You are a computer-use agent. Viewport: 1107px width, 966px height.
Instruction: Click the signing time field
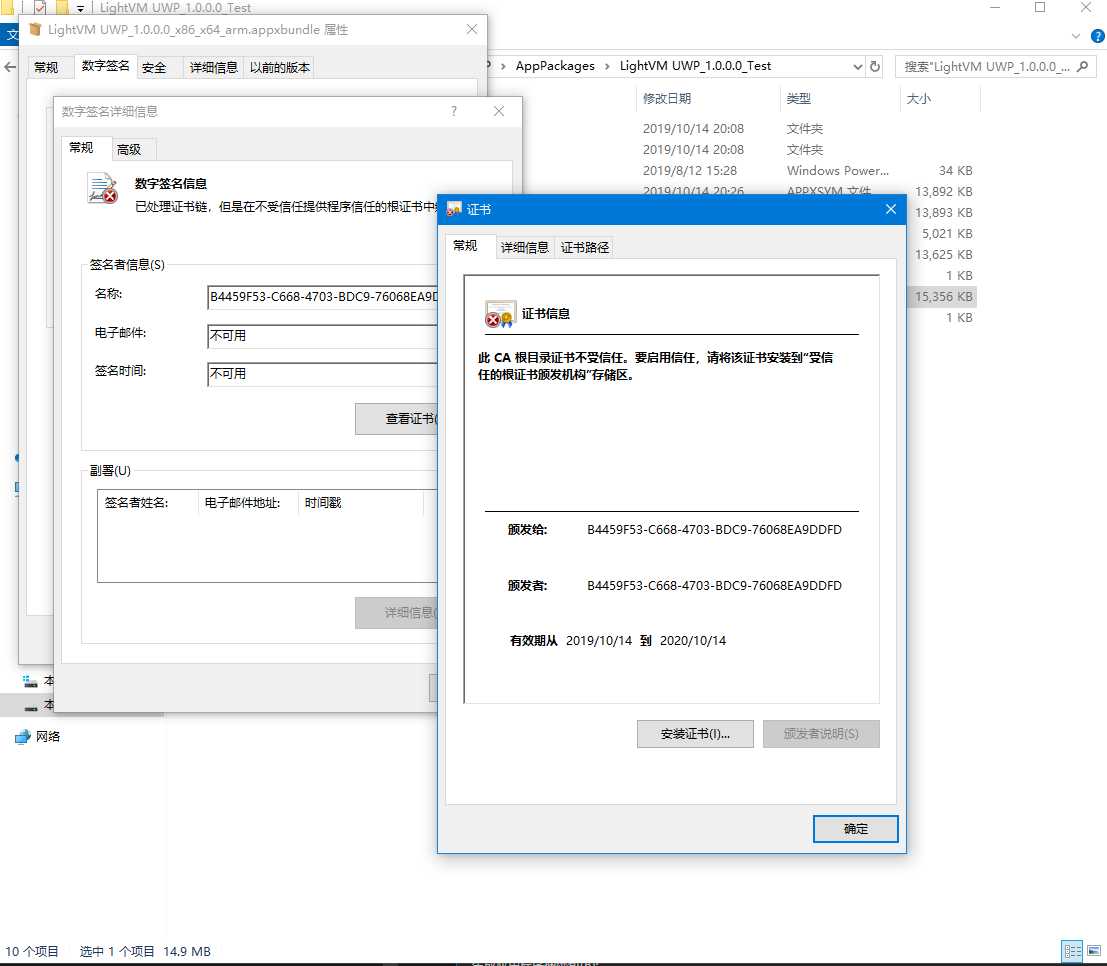point(323,374)
